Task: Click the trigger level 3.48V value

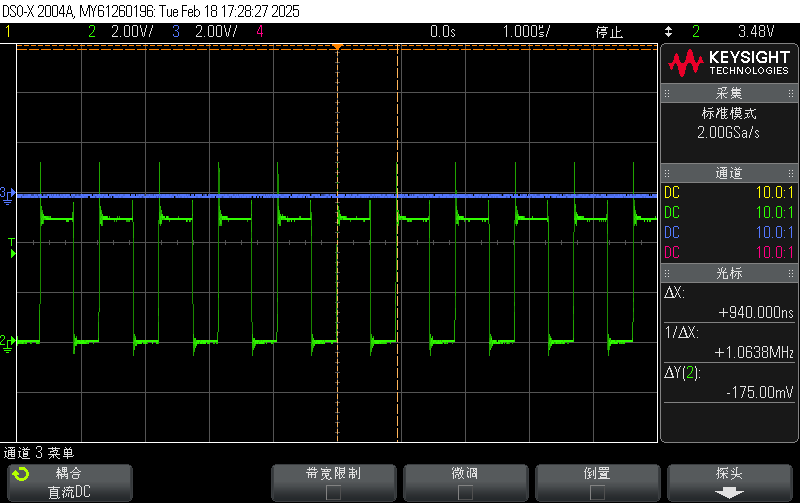Action: tap(756, 32)
